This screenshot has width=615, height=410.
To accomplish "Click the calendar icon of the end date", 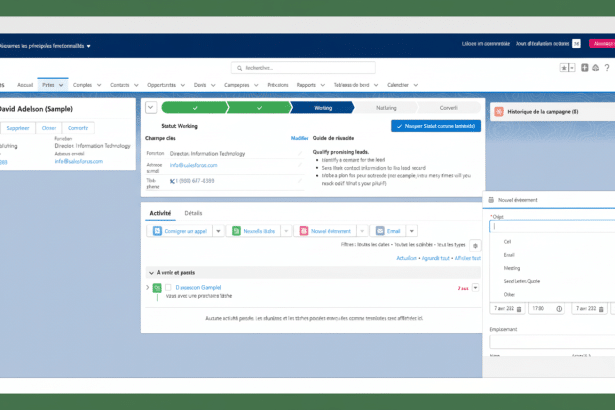I will (x=601, y=309).
